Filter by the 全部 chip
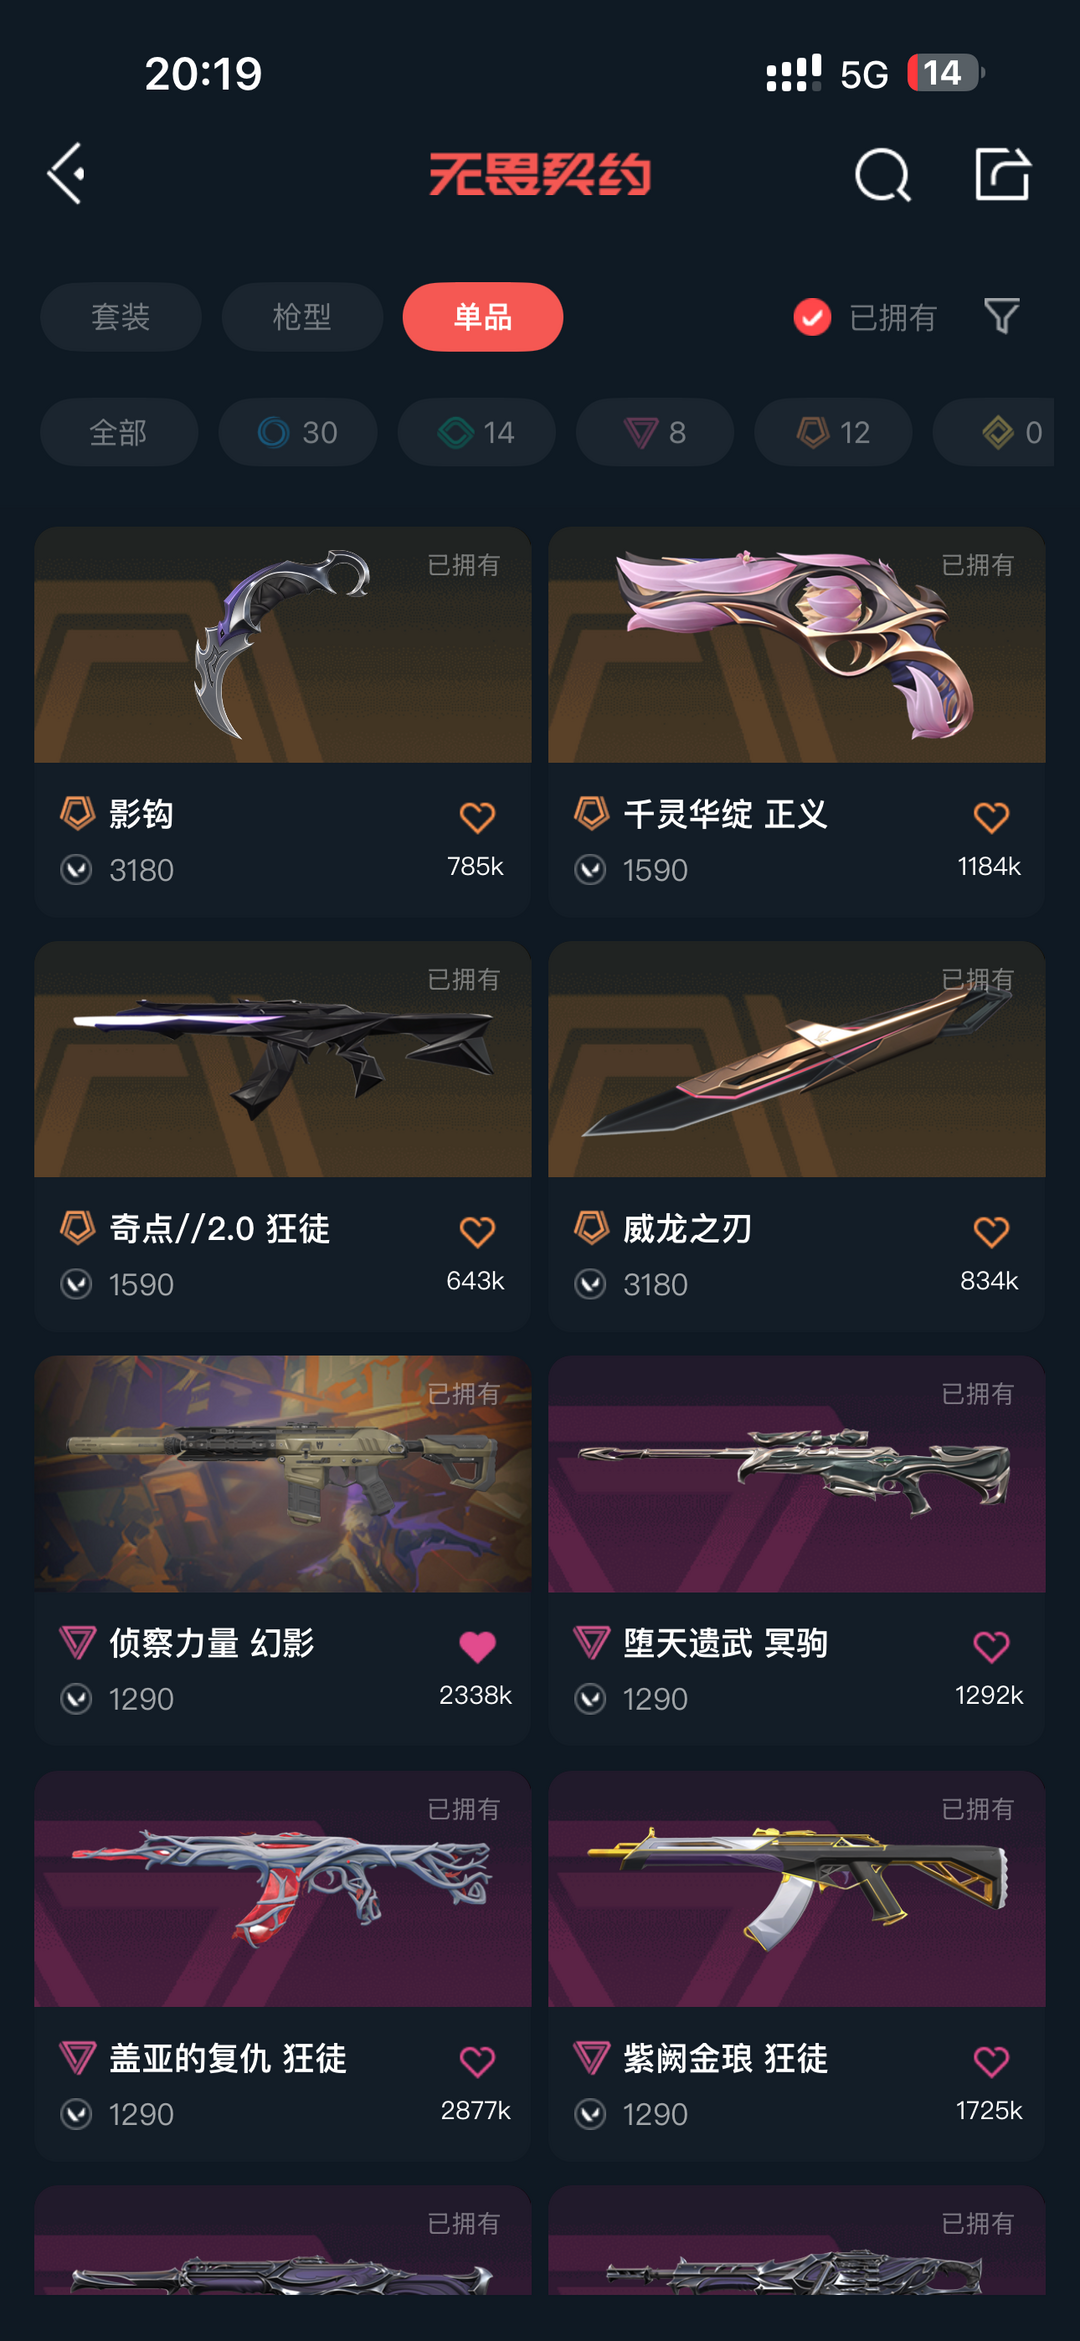 point(119,432)
